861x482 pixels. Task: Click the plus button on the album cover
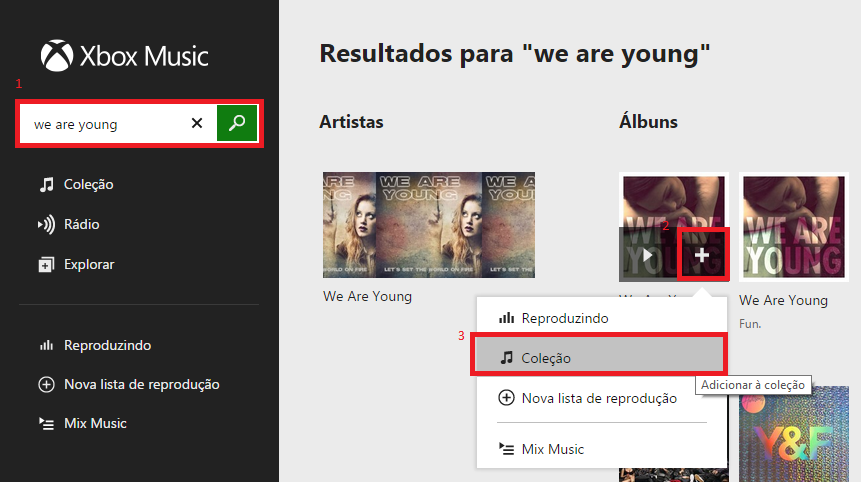[x=702, y=255]
